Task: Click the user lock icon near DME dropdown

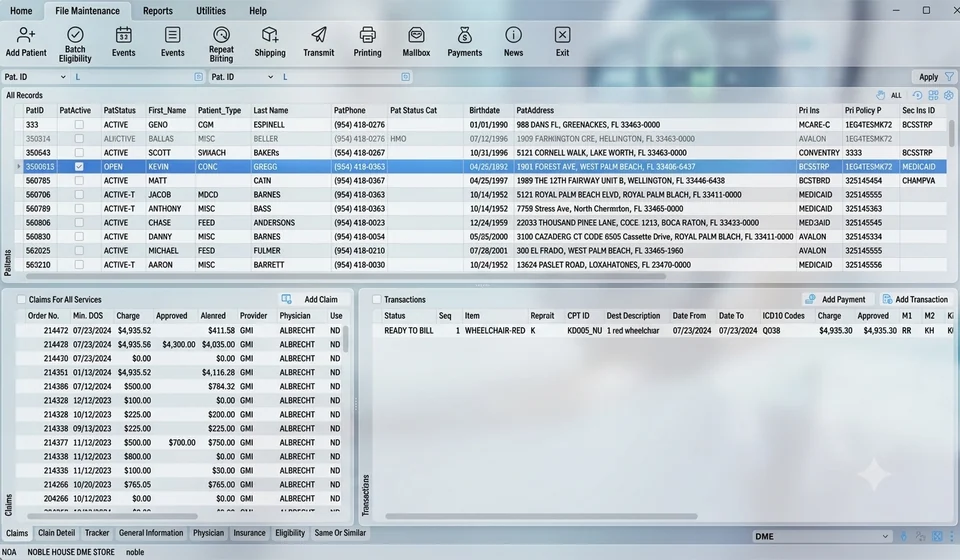Action: tap(920, 536)
